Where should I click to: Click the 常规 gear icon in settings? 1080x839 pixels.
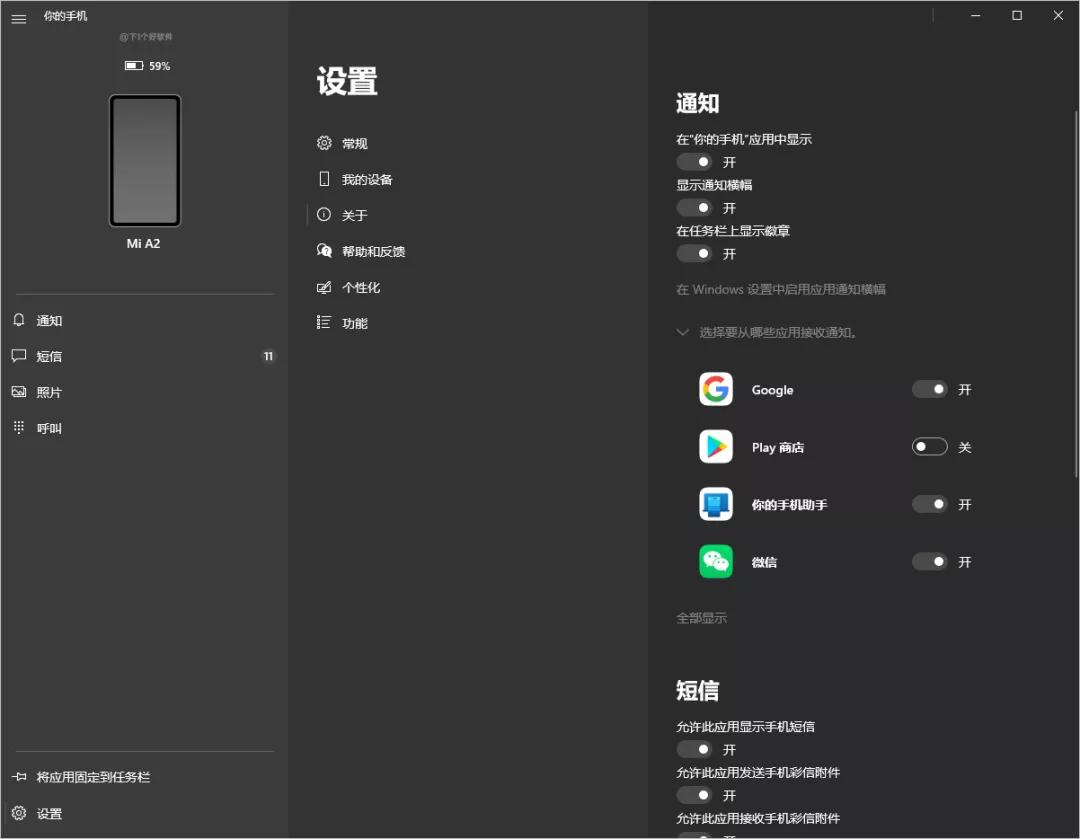[x=324, y=143]
